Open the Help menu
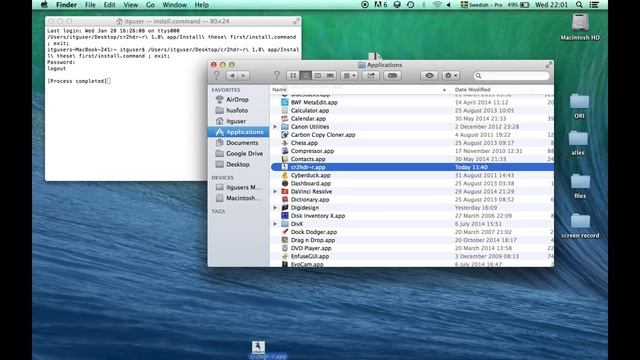 point(202,5)
